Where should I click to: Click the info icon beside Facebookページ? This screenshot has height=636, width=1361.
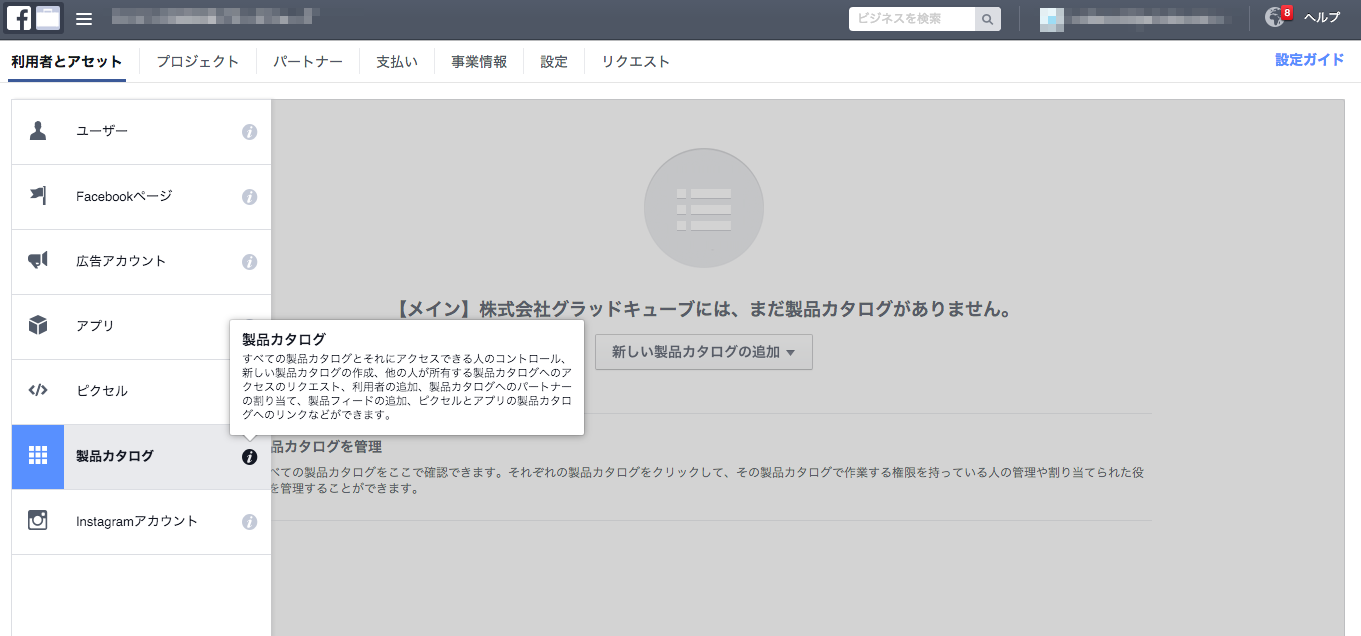[250, 197]
